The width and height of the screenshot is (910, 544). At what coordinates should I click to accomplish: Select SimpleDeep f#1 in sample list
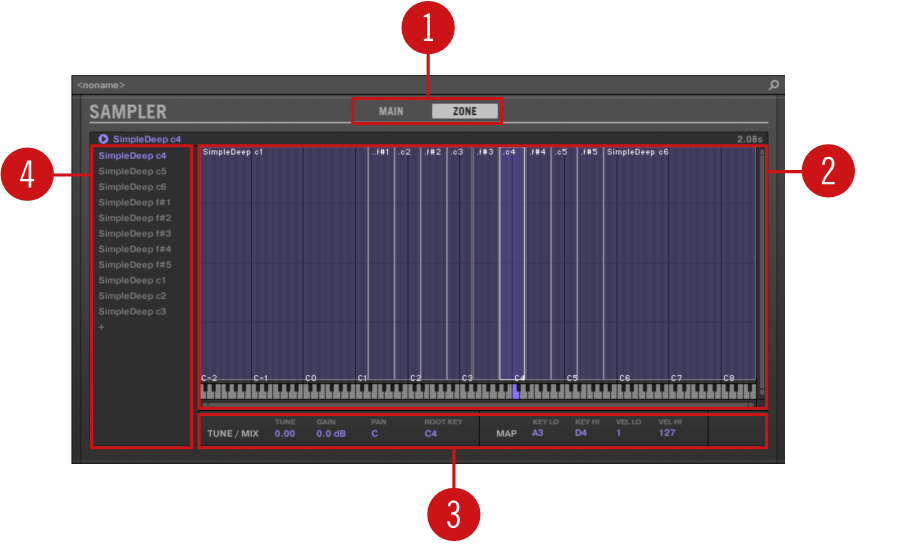tap(134, 202)
